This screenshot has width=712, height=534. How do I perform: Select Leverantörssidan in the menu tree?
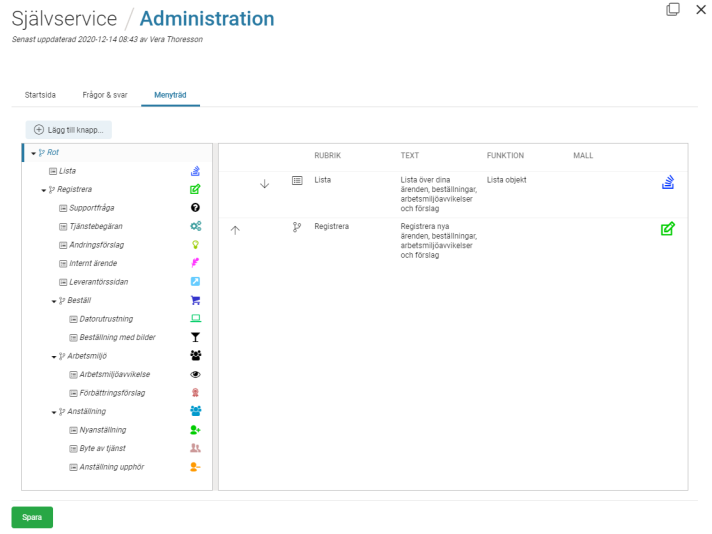click(x=98, y=282)
